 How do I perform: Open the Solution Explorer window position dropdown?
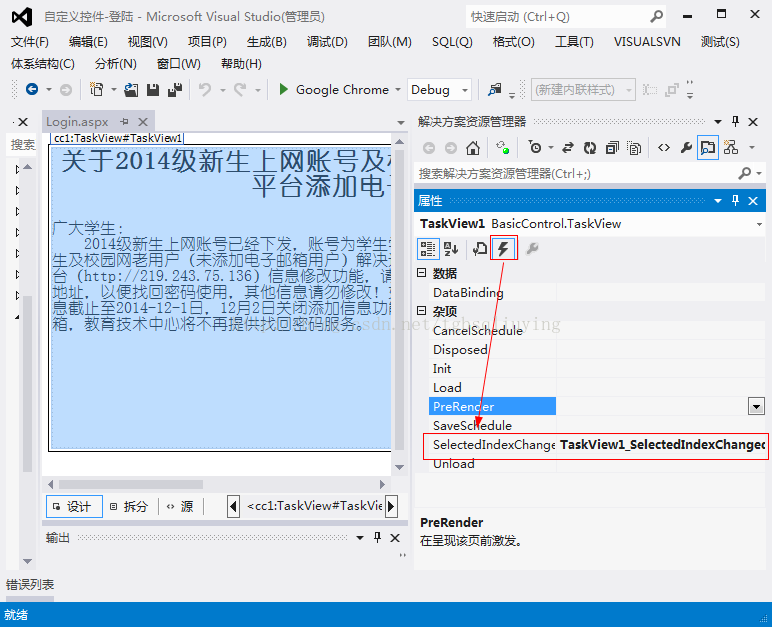[718, 121]
